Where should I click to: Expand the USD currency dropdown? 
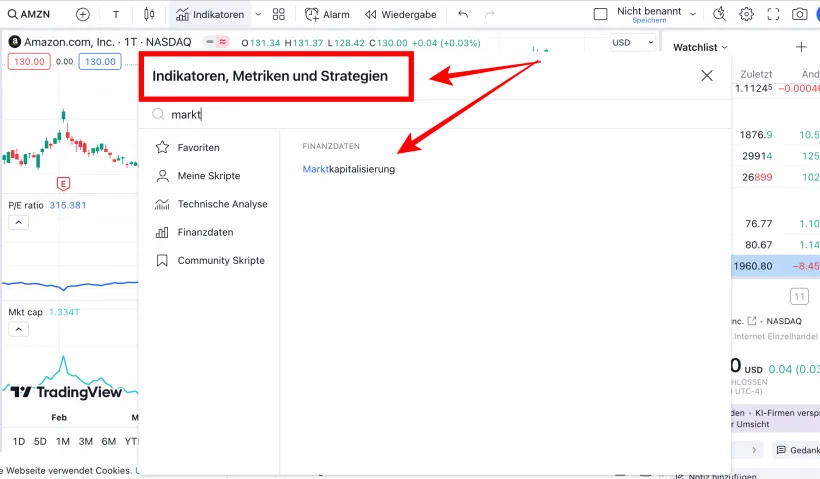tap(634, 42)
